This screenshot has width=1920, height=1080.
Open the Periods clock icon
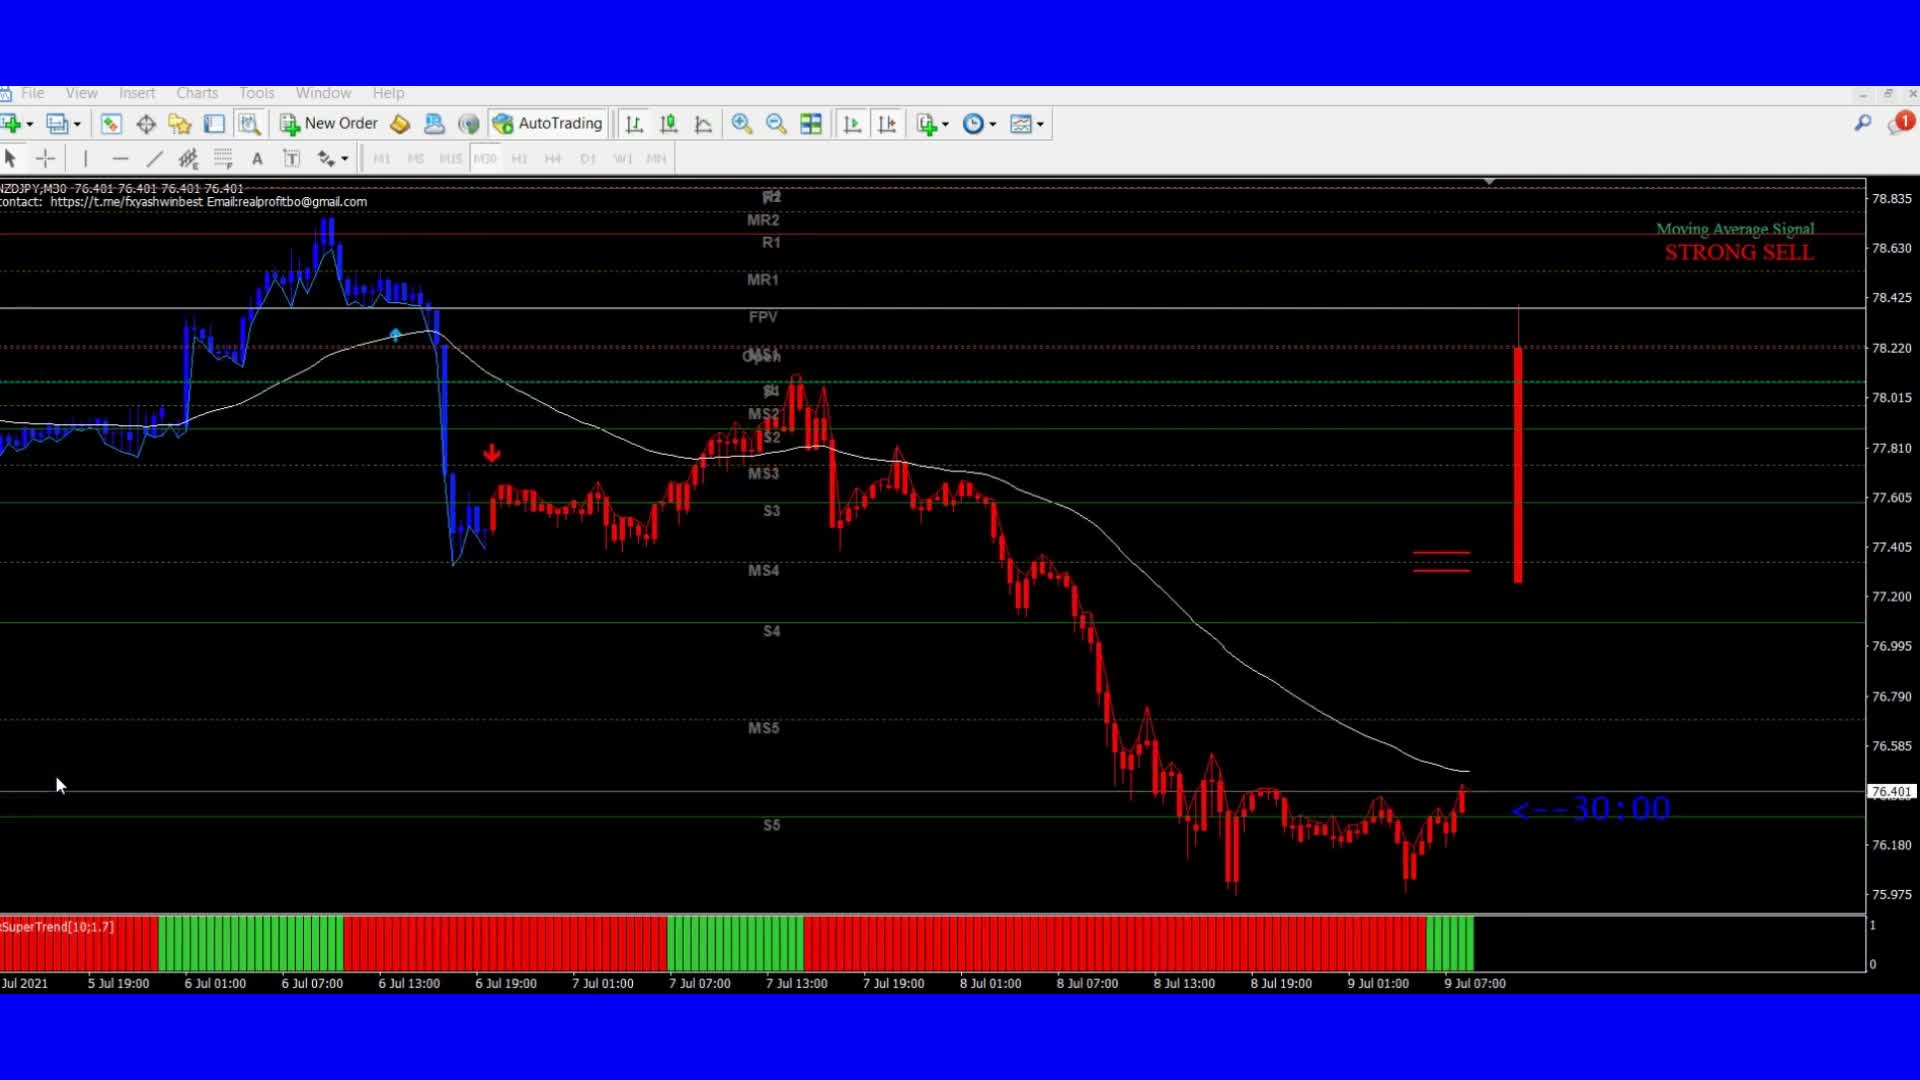pyautogui.click(x=973, y=124)
